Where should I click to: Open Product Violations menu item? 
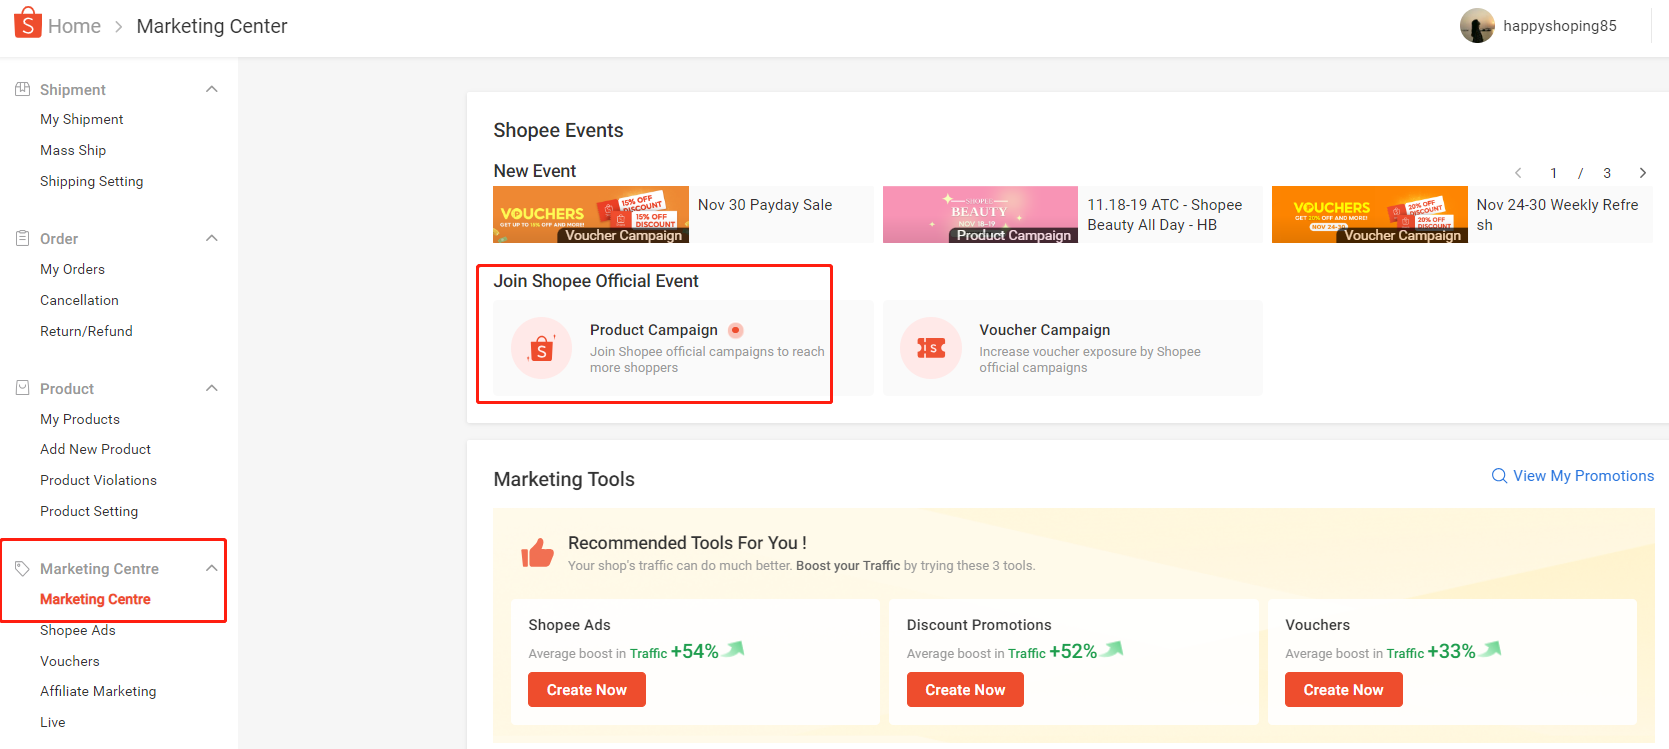[98, 480]
